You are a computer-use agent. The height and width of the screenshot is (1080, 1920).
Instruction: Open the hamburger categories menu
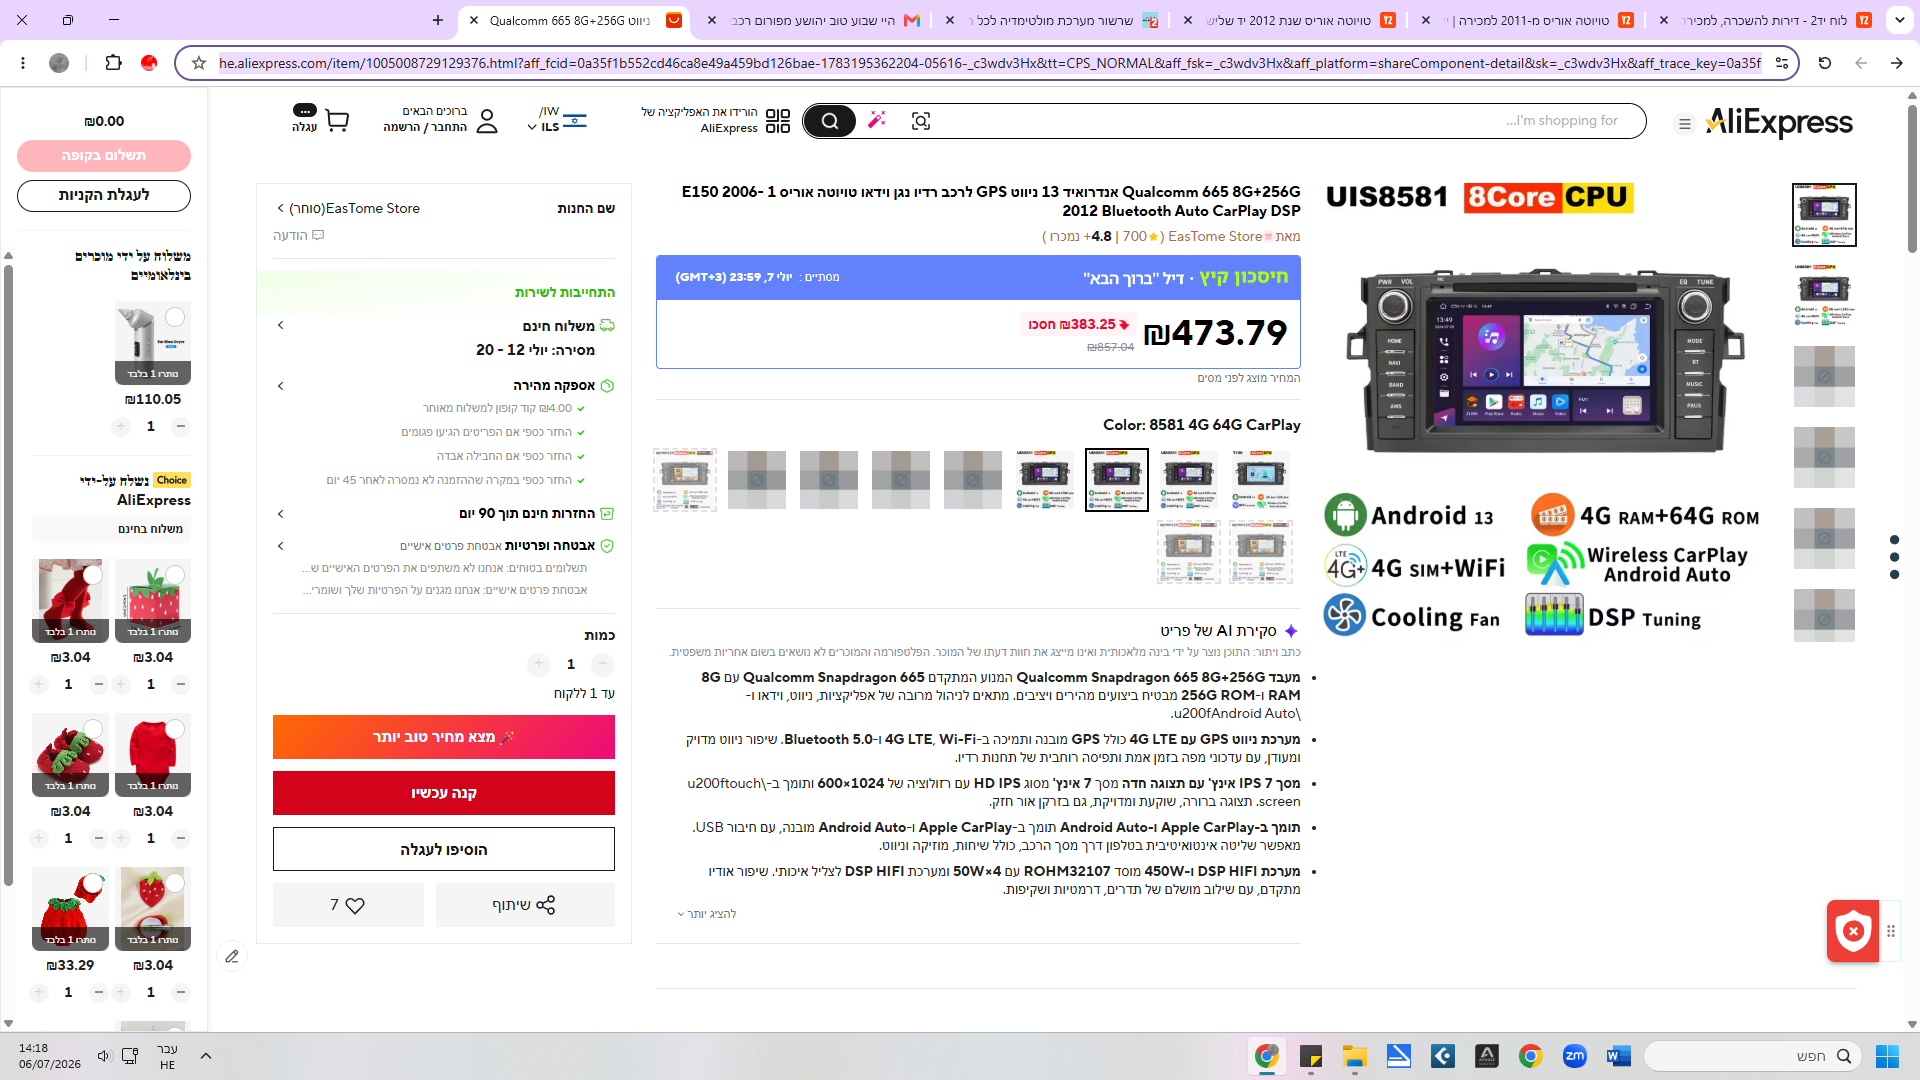(x=1685, y=124)
